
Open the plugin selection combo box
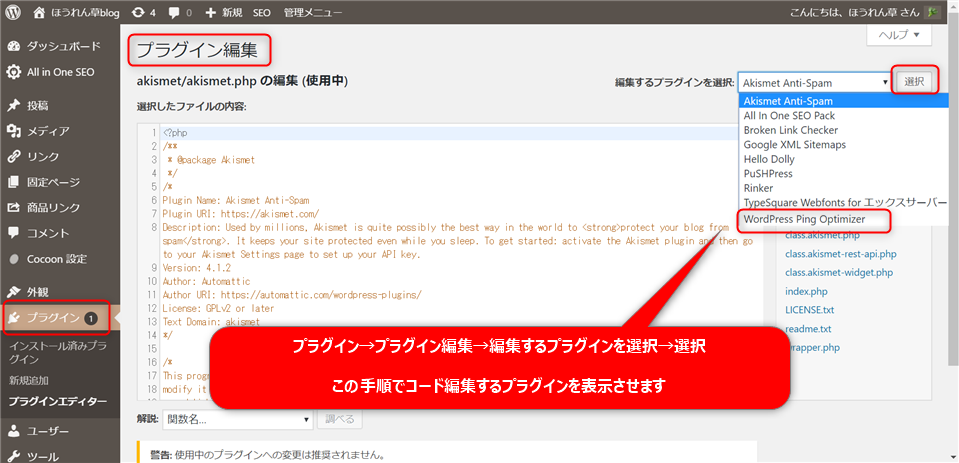(x=815, y=83)
